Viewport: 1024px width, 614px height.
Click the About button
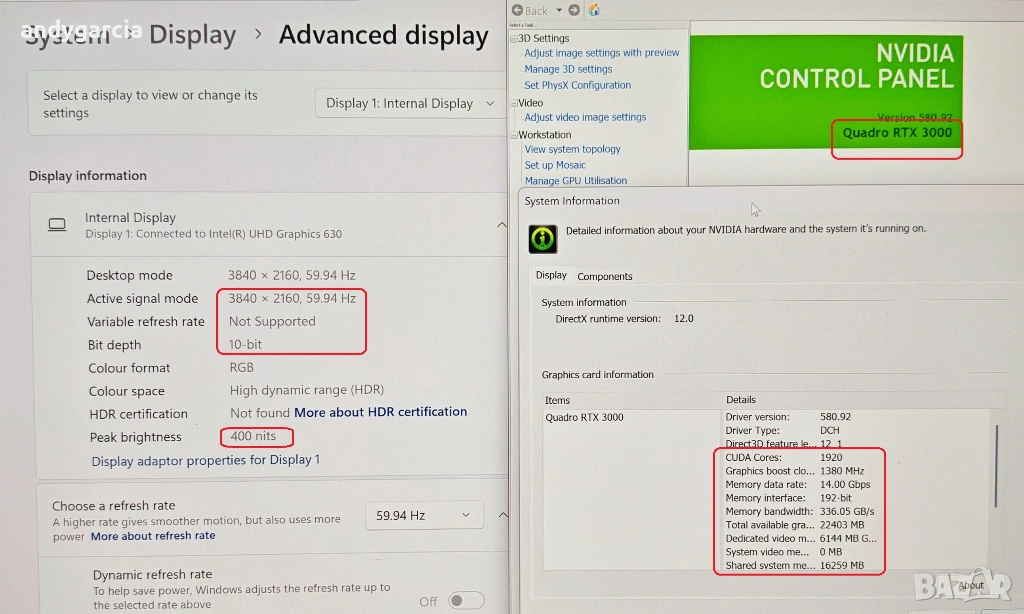(970, 585)
